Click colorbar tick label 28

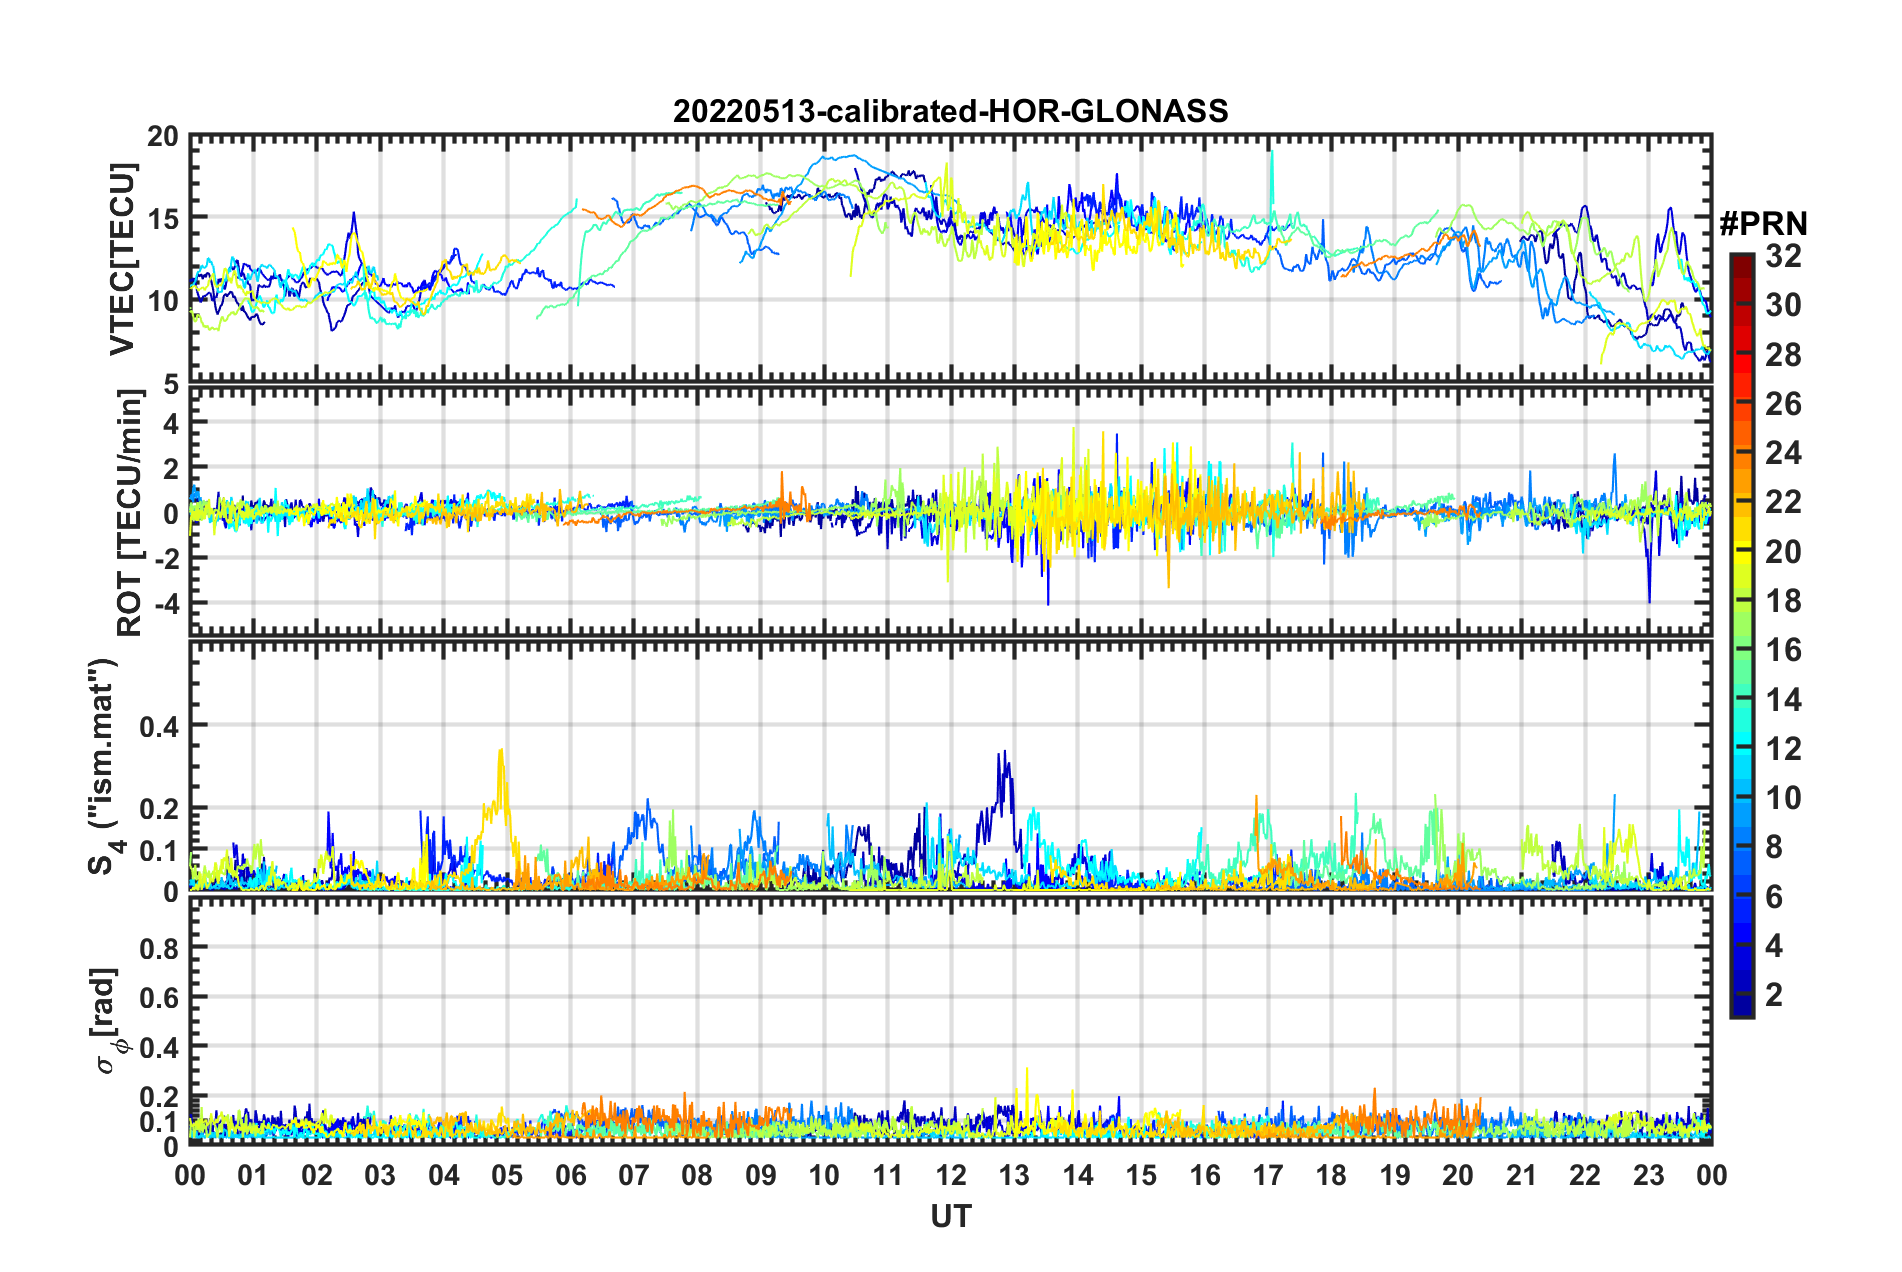[1783, 355]
